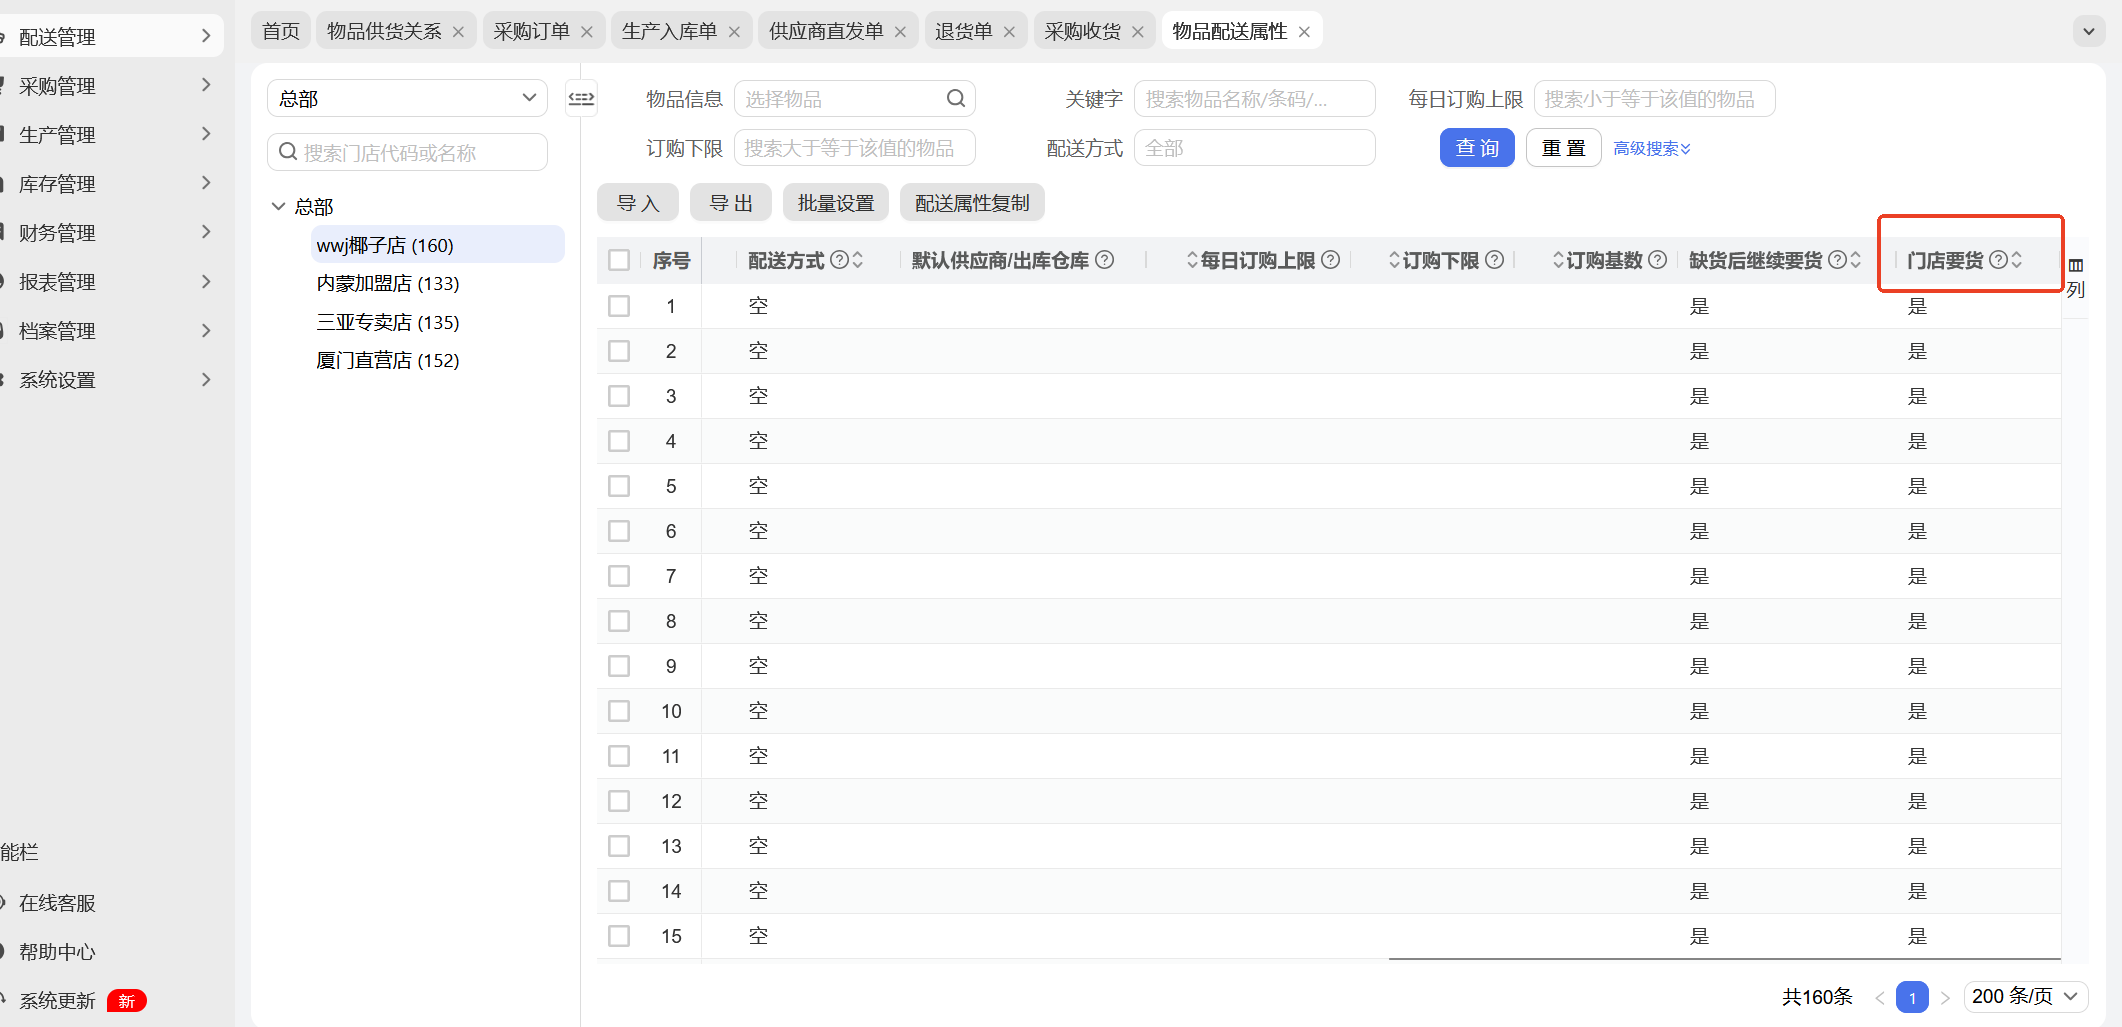Click help icon next to 订购下限 header
This screenshot has height=1027, width=2122.
pos(1494,260)
